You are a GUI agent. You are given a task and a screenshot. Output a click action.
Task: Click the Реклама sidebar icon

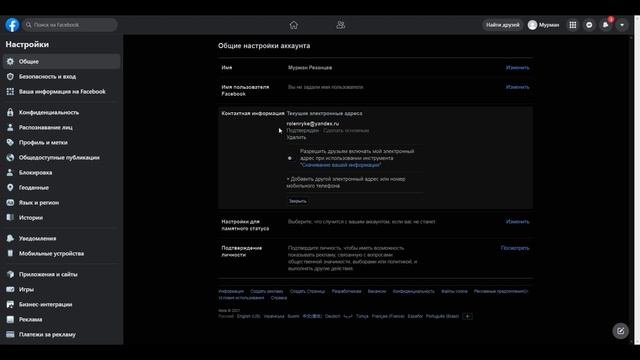[10, 320]
